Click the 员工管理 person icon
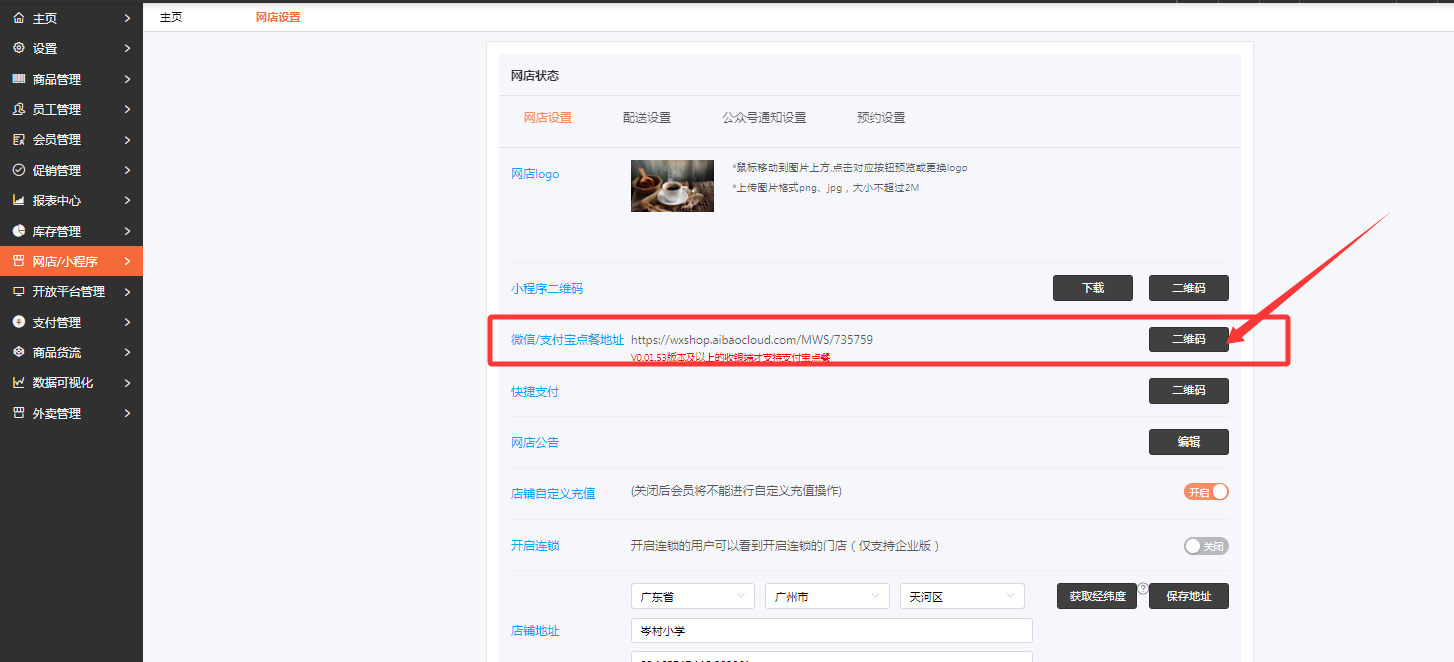Screen dimensions: 1454x662 (18, 109)
